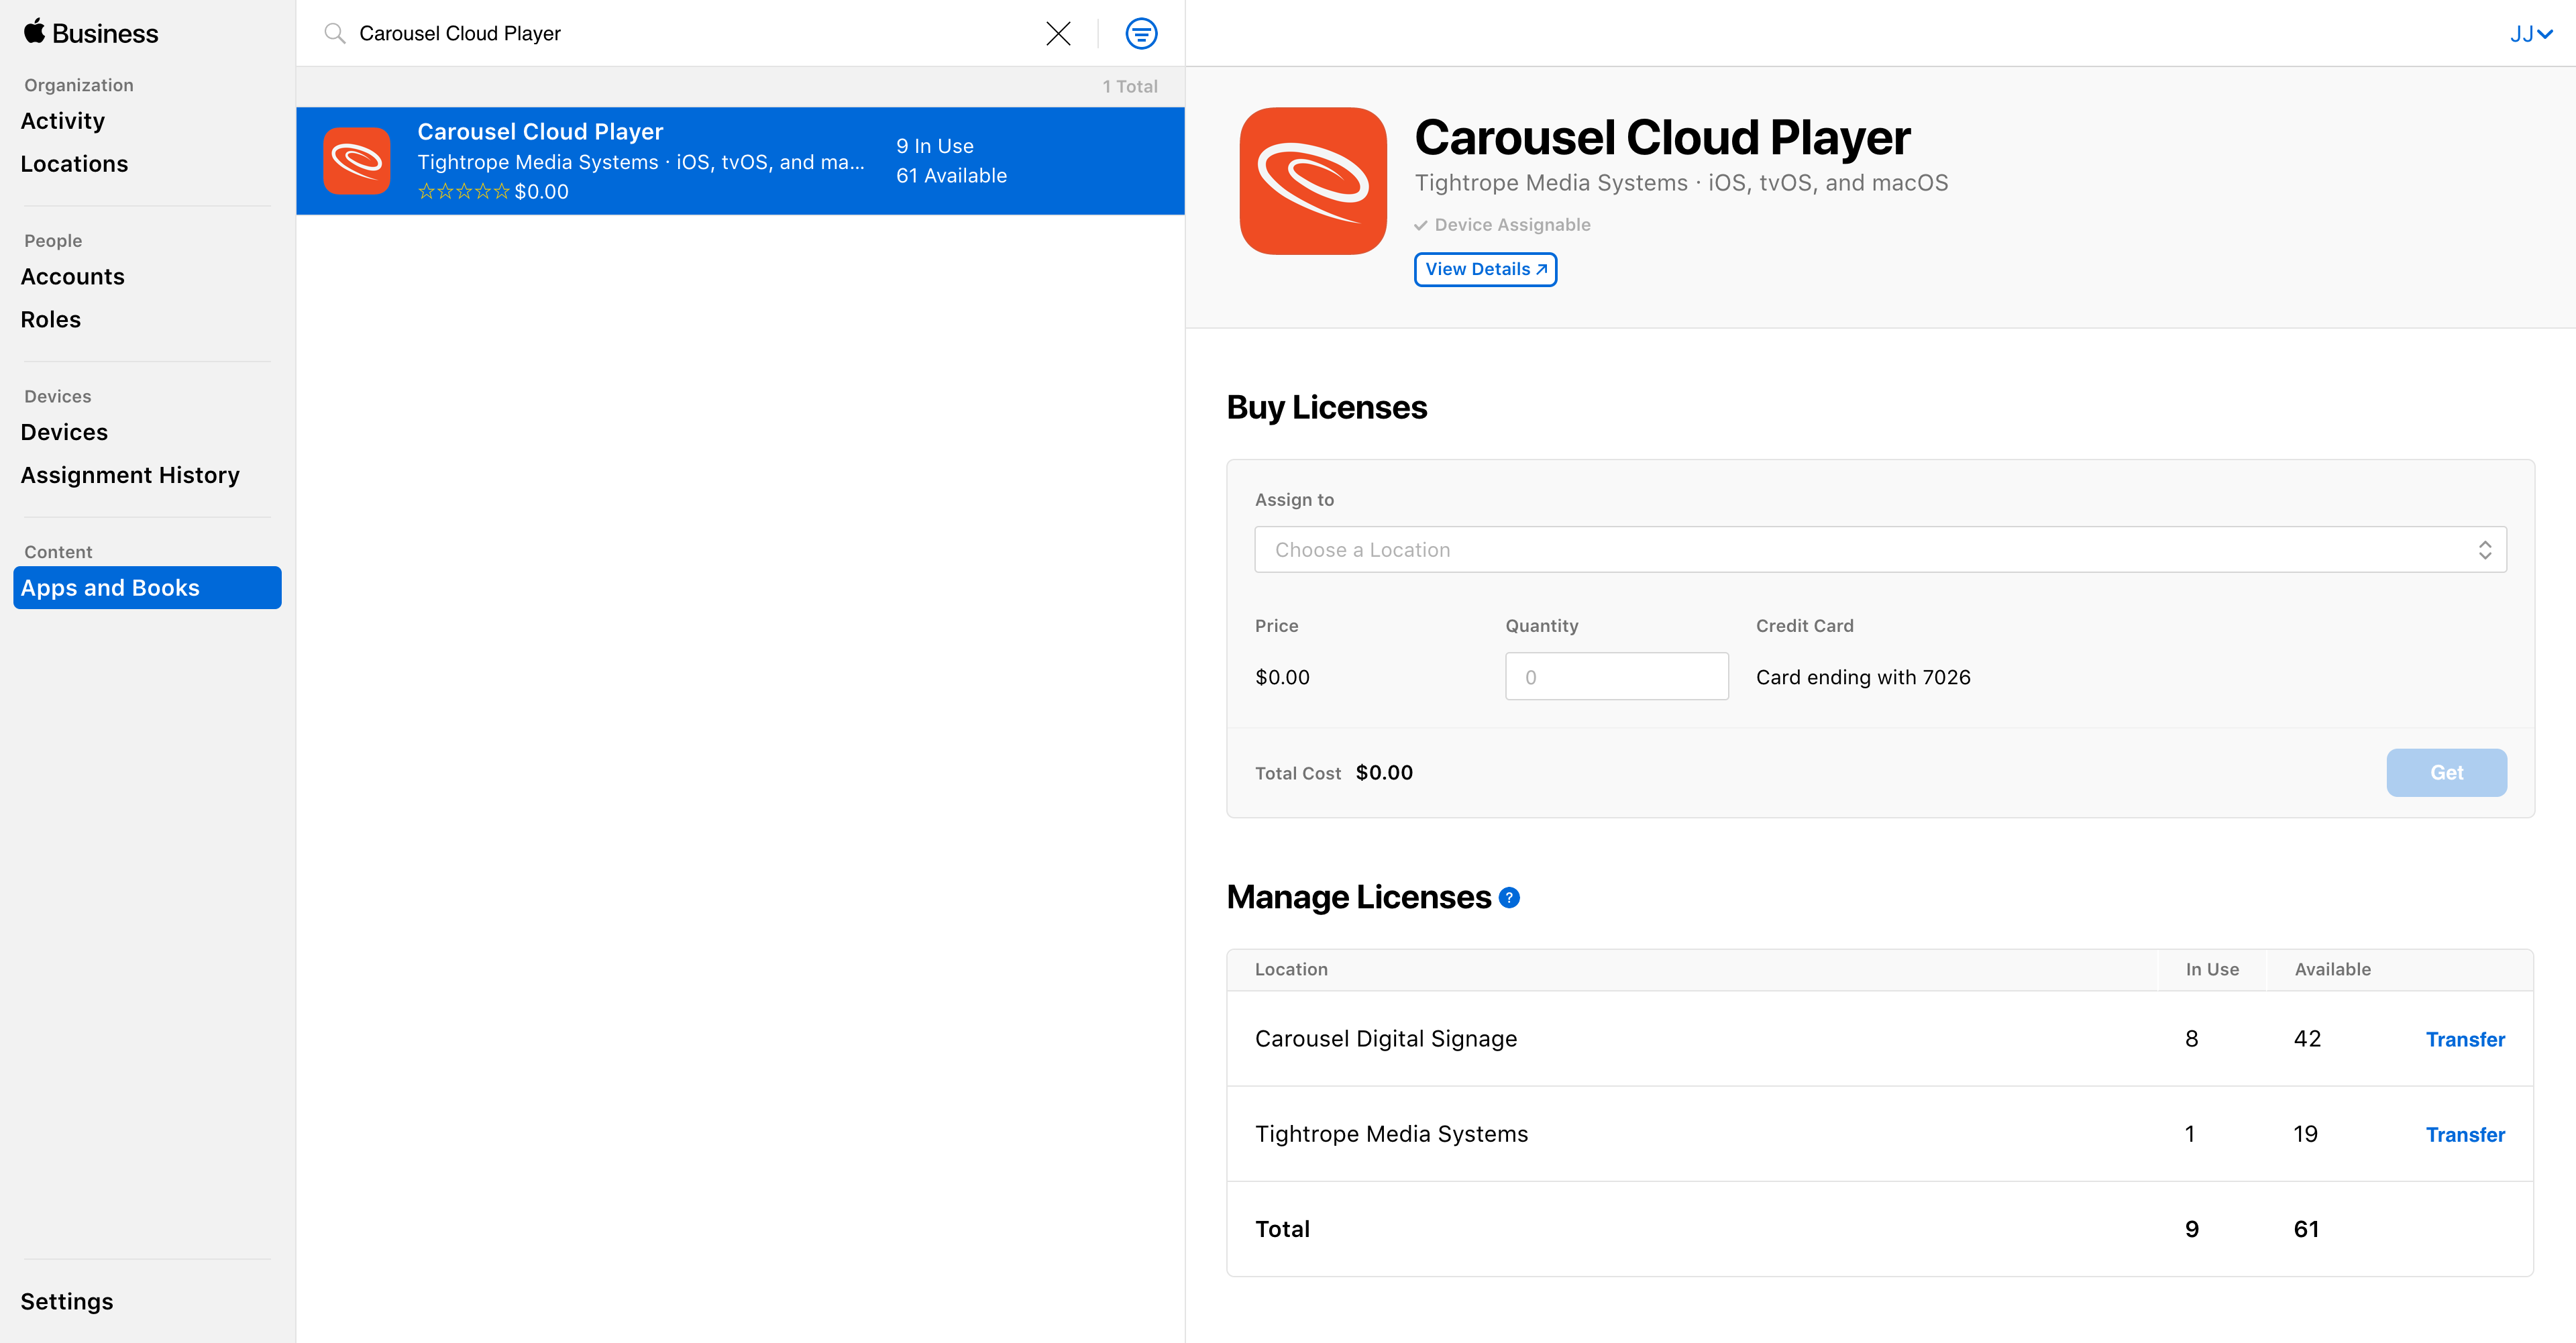Open Apps and Books in sidebar
2576x1343 pixels.
110,587
